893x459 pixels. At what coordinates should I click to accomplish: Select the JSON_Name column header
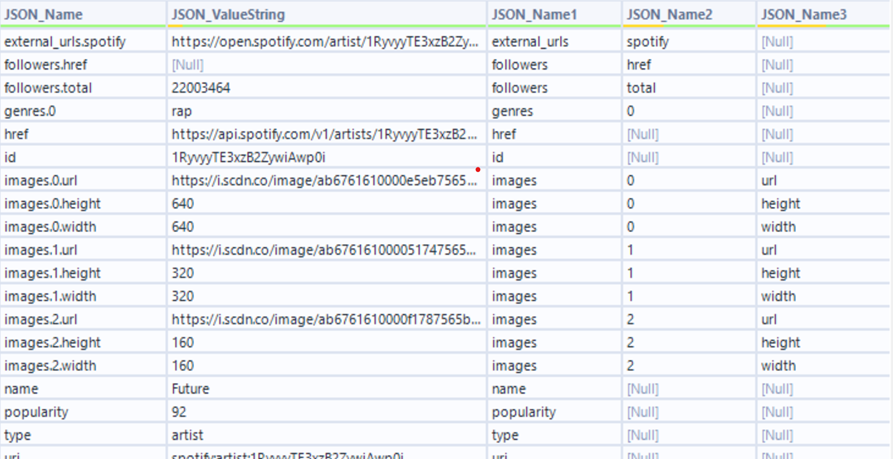coord(83,14)
